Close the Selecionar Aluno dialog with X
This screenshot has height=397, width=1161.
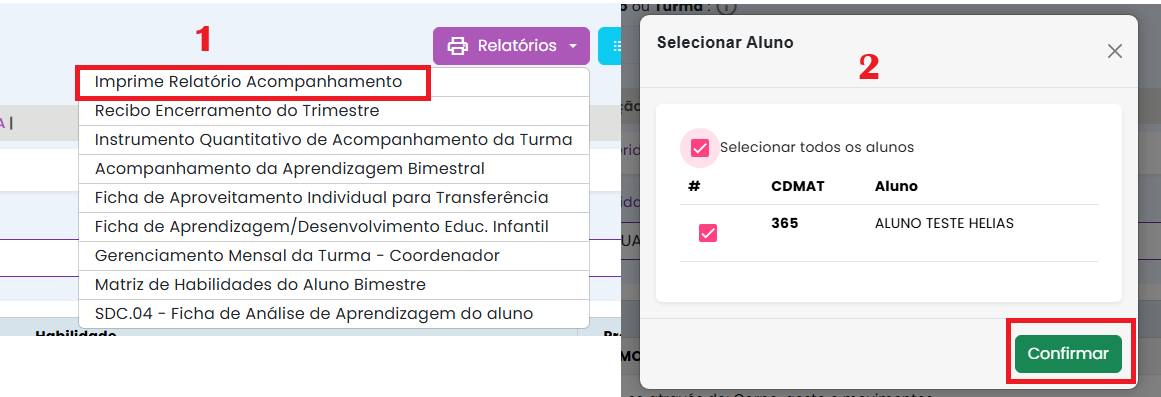(x=1114, y=51)
